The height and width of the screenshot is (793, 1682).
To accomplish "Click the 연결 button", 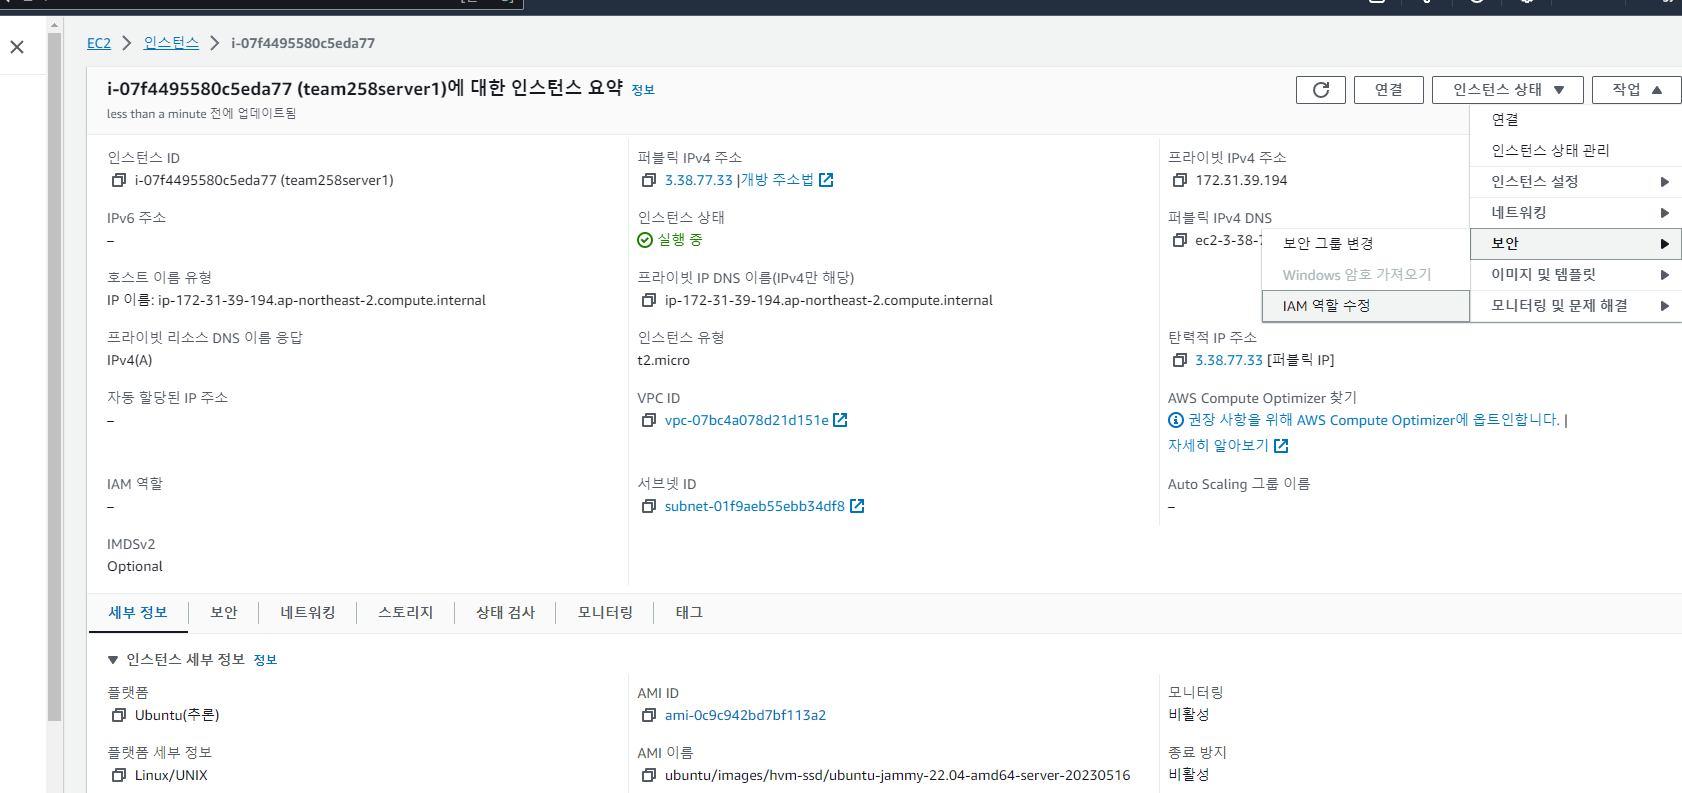I will tap(1389, 90).
